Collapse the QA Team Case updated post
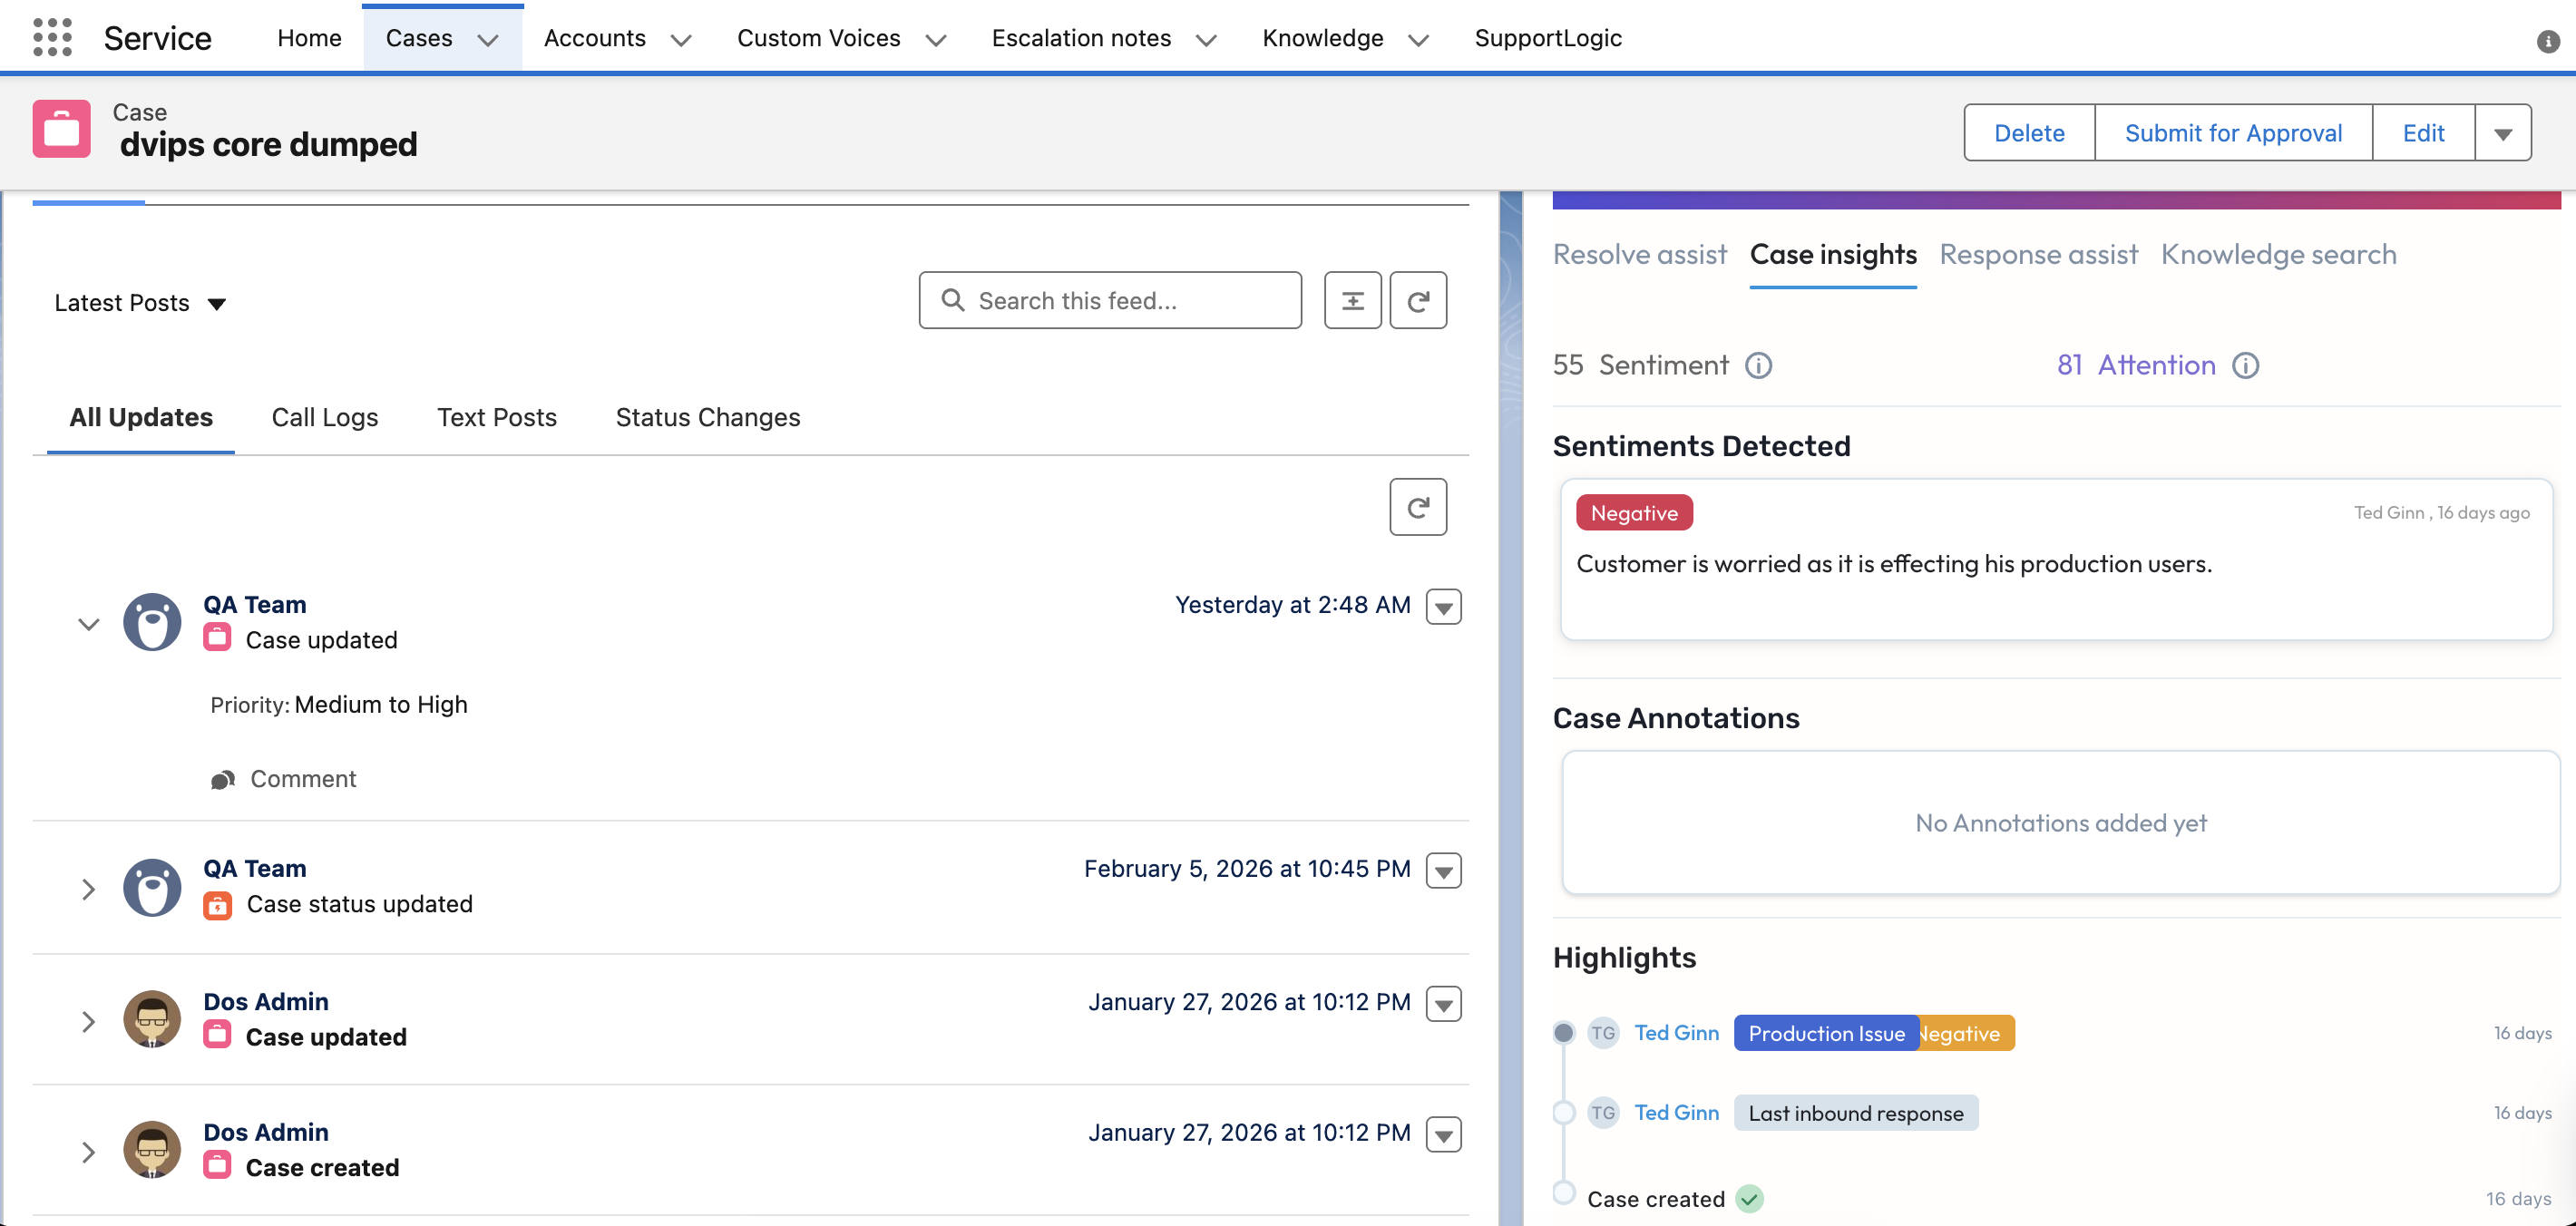This screenshot has width=2576, height=1226. [x=88, y=624]
